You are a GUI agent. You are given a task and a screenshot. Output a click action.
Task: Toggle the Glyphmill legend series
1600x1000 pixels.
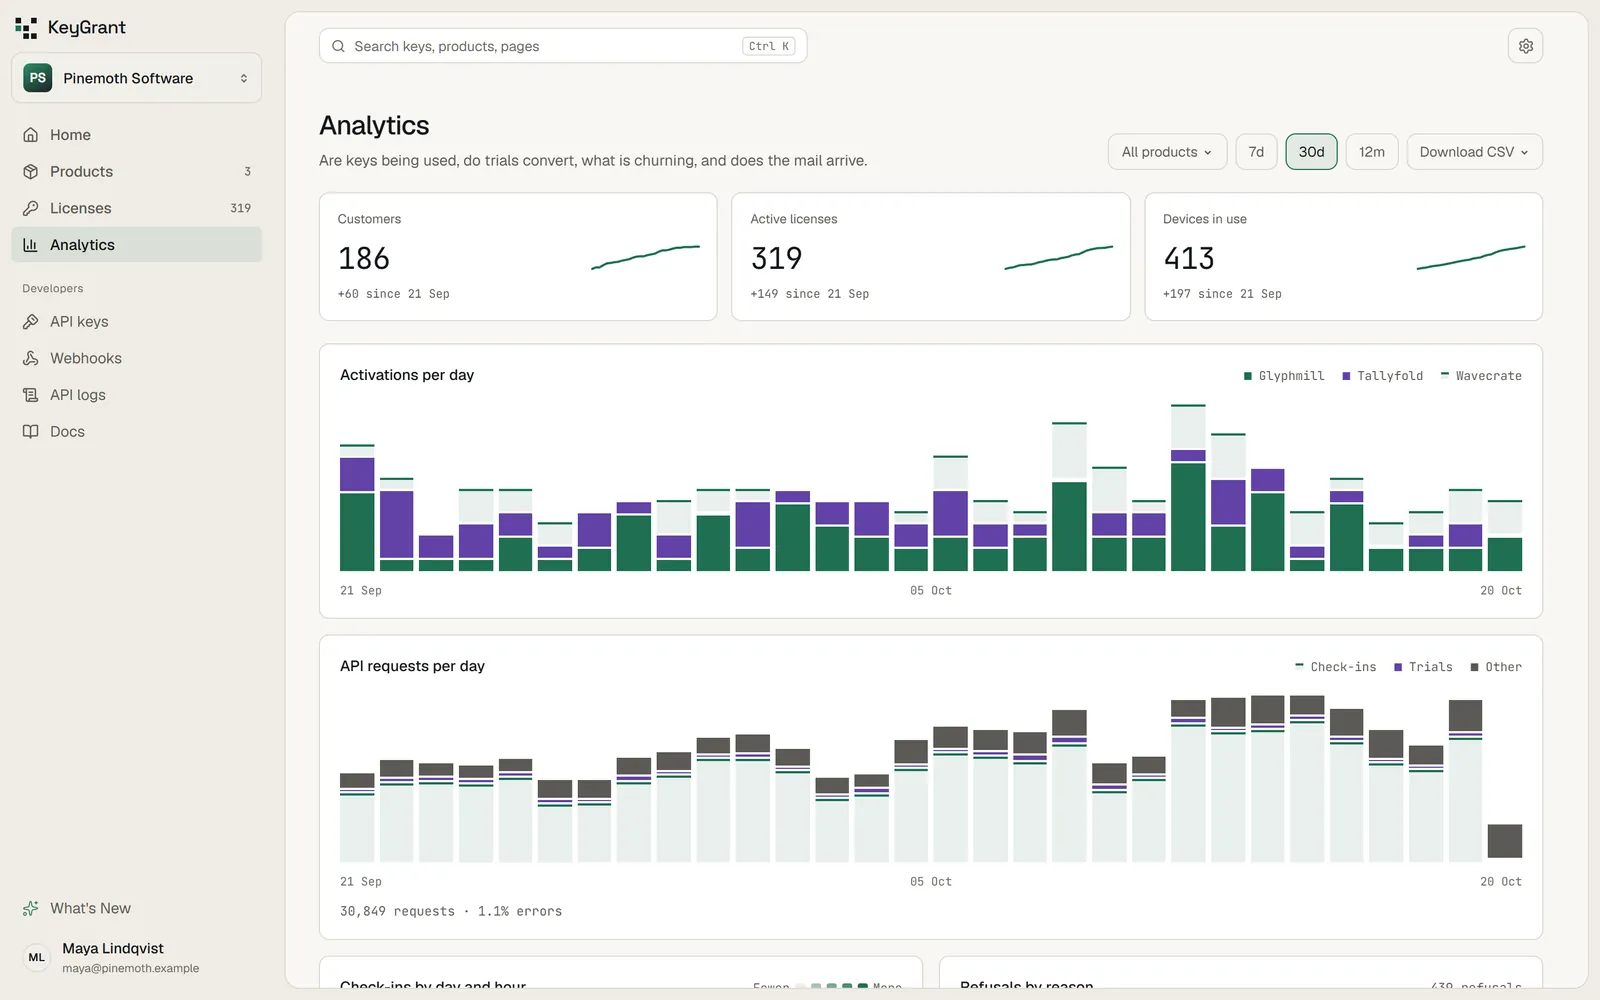[x=1284, y=376]
